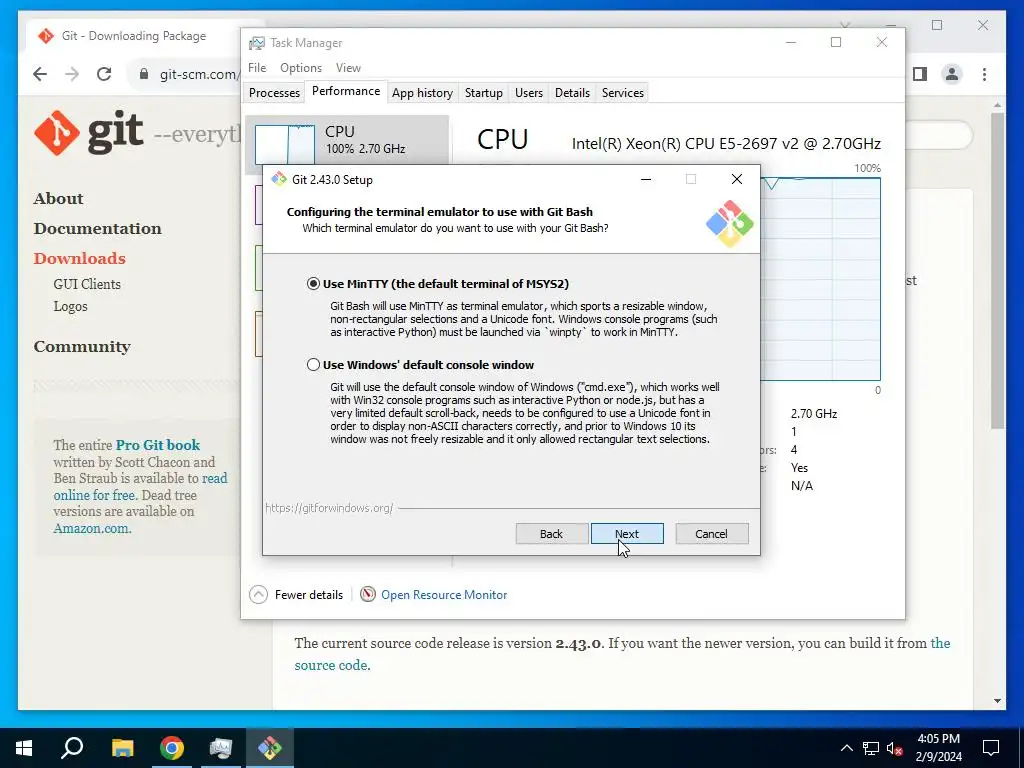Click Git Setup taskbar icon

(x=270, y=748)
